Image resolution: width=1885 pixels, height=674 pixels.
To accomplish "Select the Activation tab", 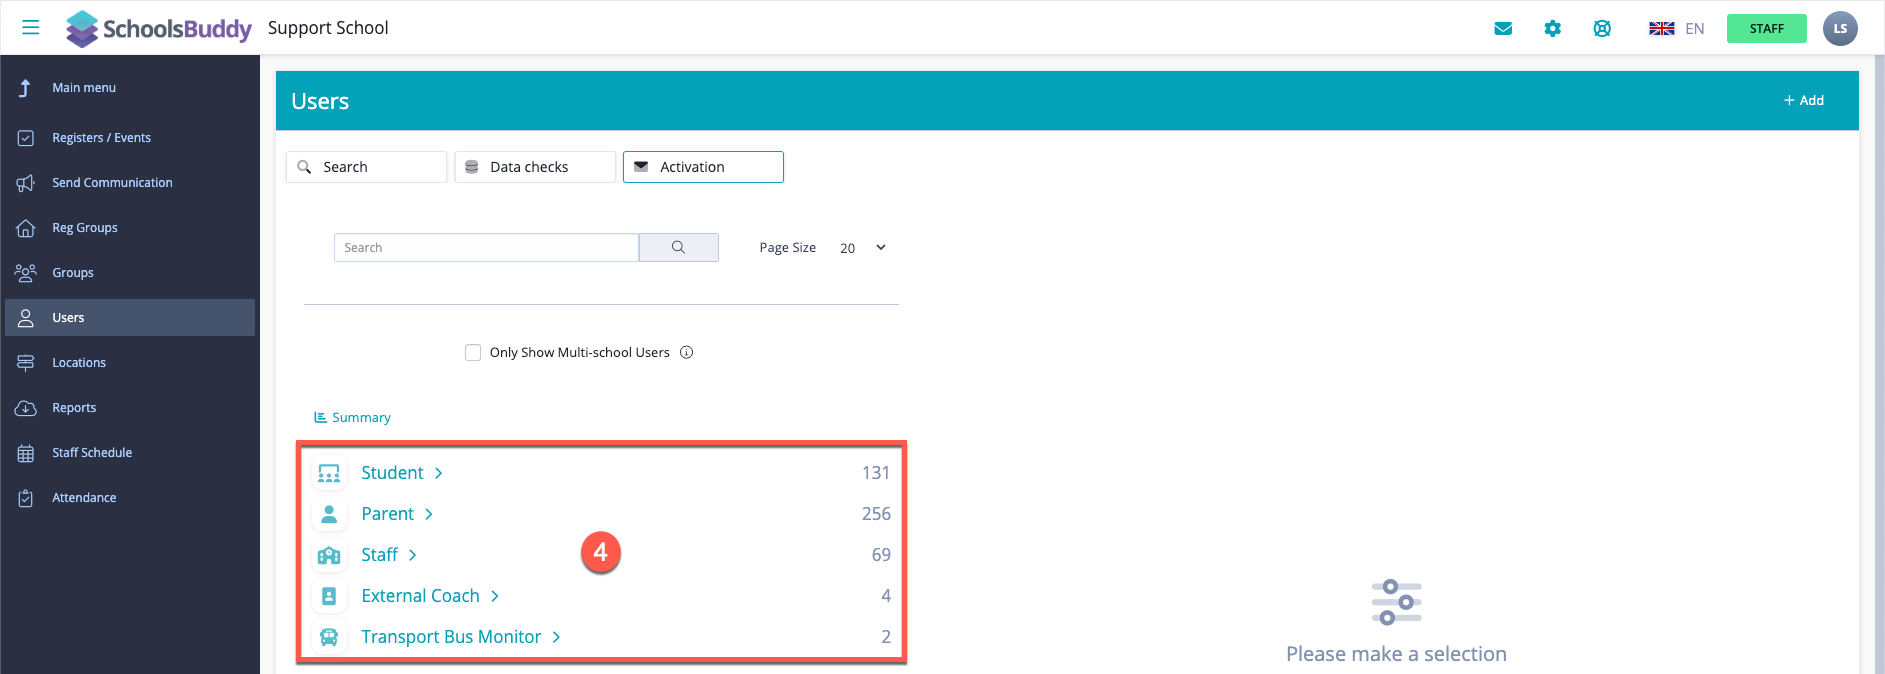I will pos(703,167).
